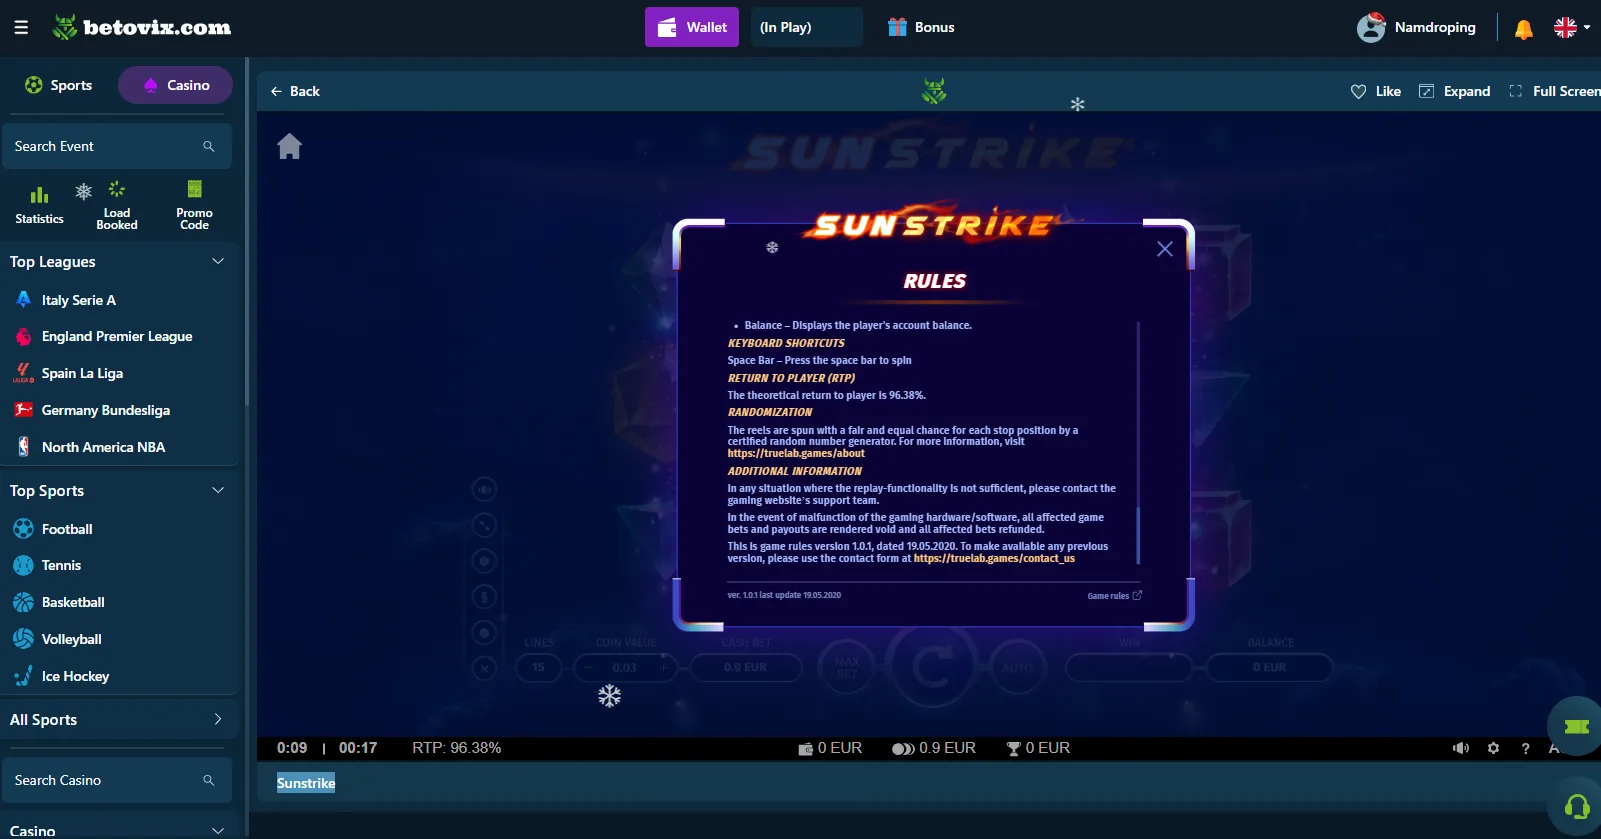Open the Wallet
The image size is (1601, 839).
click(692, 27)
